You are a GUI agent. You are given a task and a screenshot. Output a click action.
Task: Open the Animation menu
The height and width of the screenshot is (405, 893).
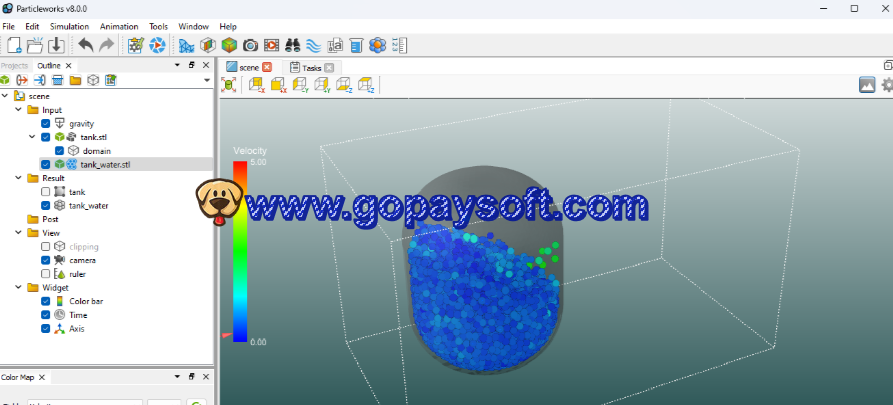[x=119, y=26]
